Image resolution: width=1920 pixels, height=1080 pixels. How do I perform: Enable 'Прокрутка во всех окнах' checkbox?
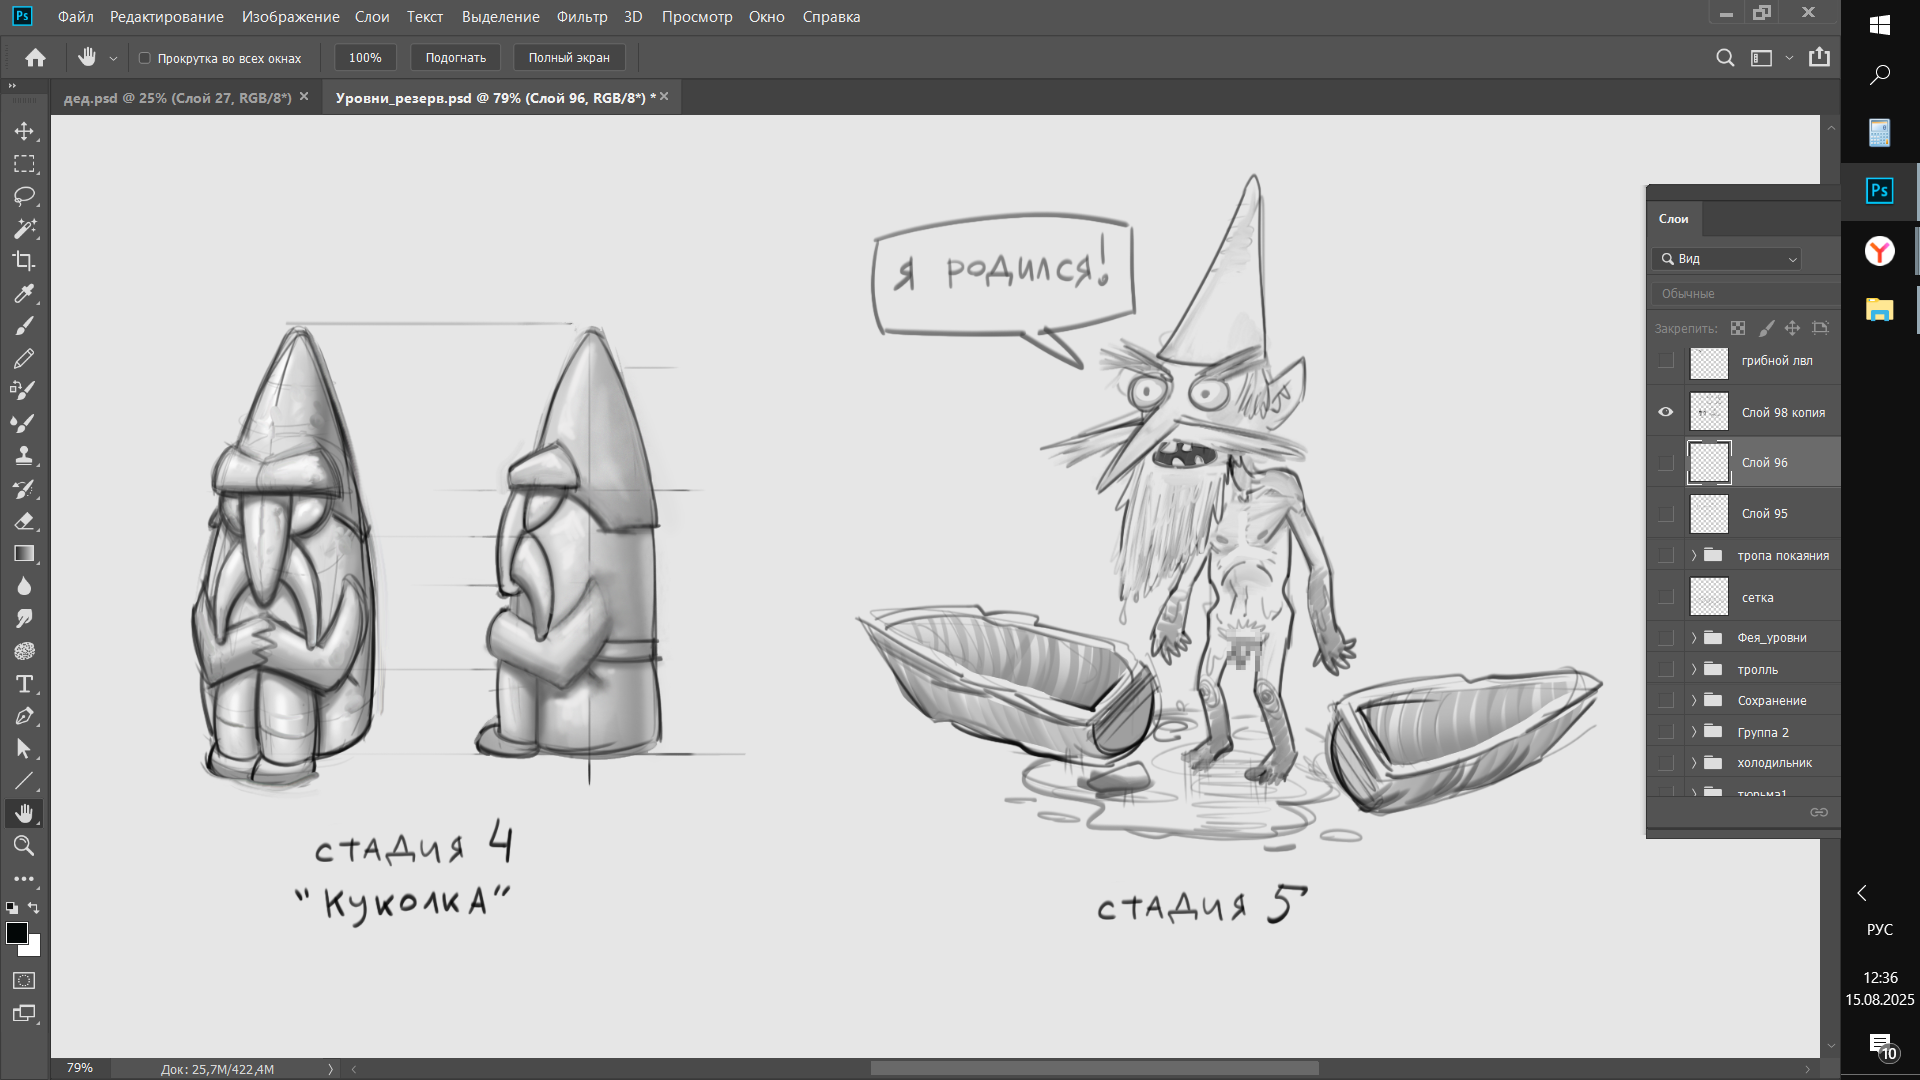[145, 58]
